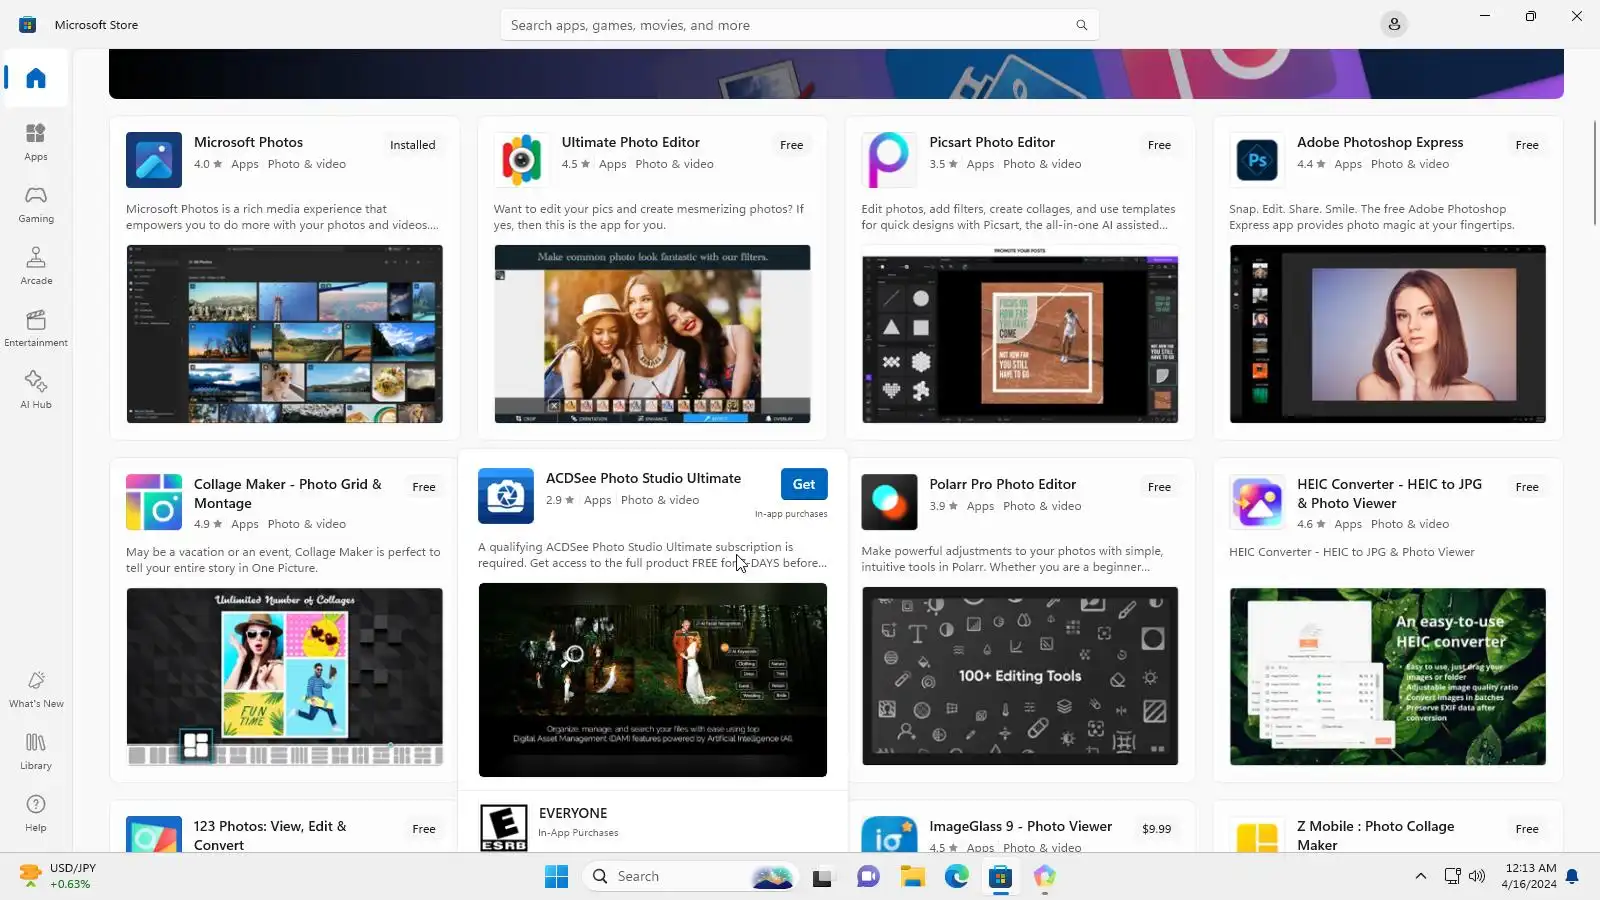Open File Explorer from the taskbar
The image size is (1600, 900).
pyautogui.click(x=912, y=877)
